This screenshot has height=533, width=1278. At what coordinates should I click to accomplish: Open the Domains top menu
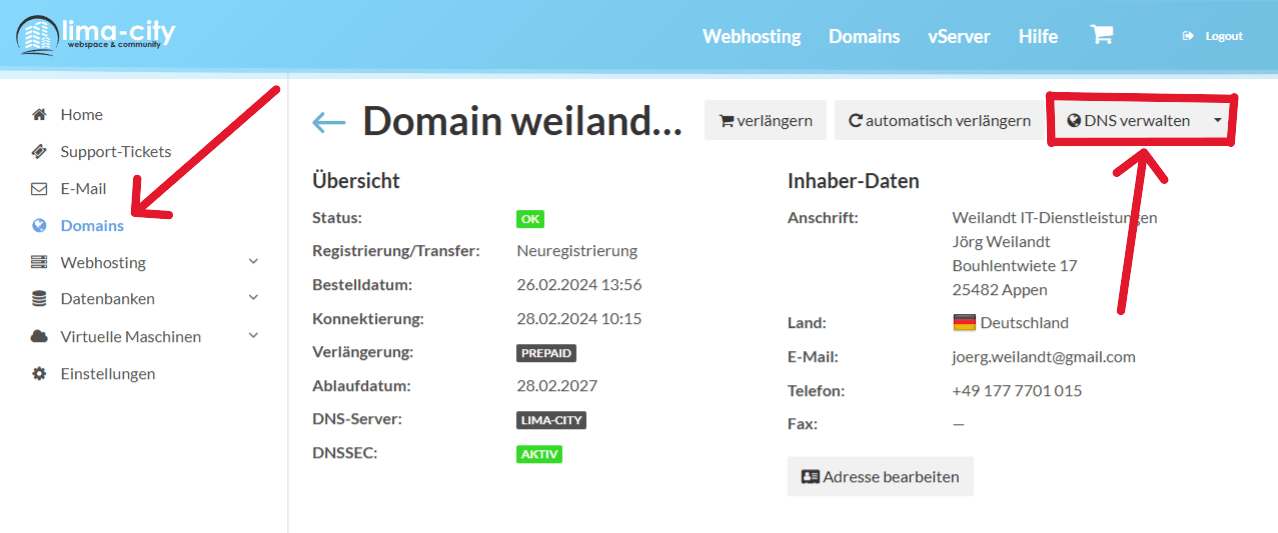coord(864,36)
